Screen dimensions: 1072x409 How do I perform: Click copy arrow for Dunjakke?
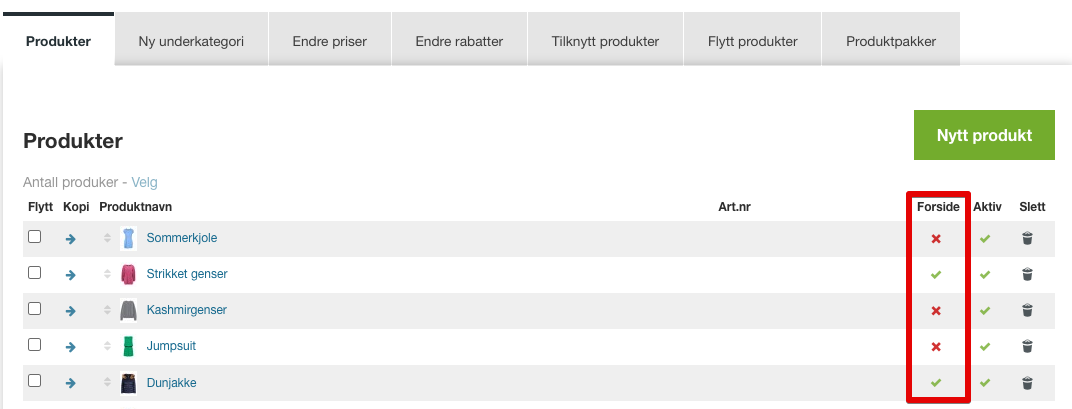tap(70, 383)
